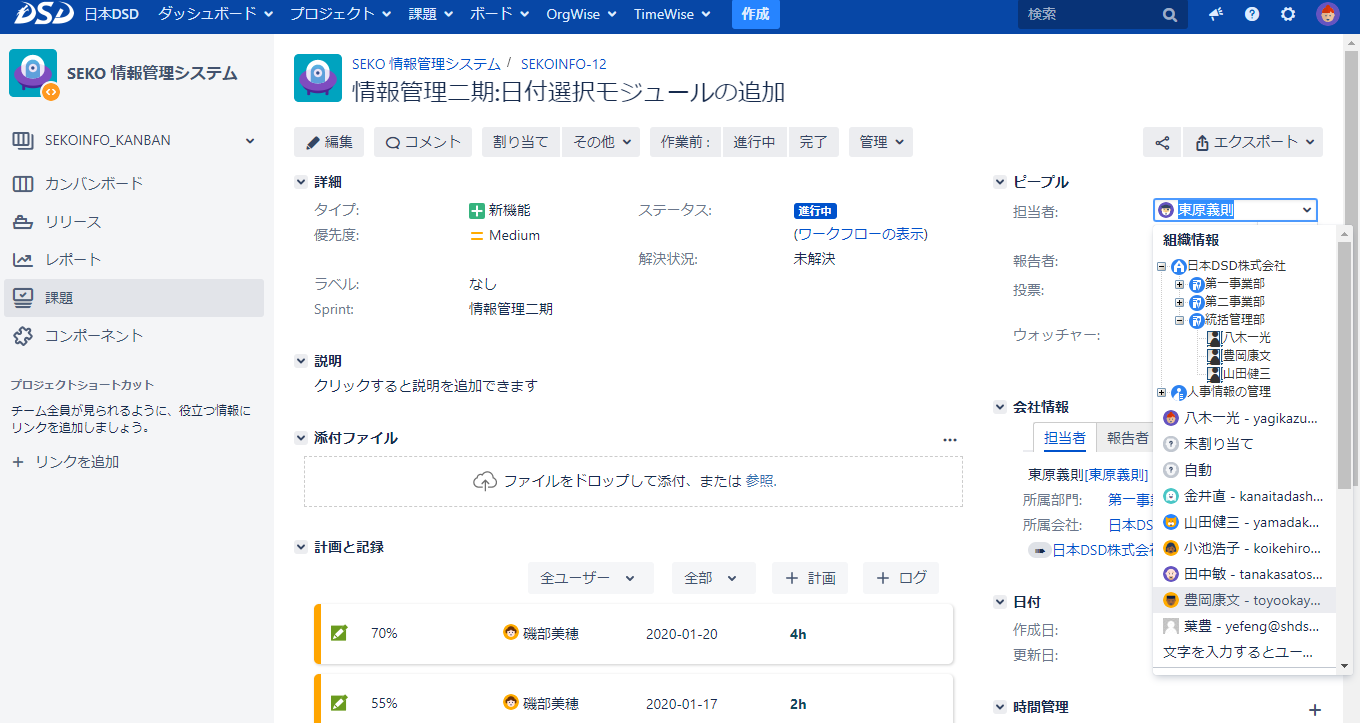Choose 自動 from assignee list

pos(1245,470)
